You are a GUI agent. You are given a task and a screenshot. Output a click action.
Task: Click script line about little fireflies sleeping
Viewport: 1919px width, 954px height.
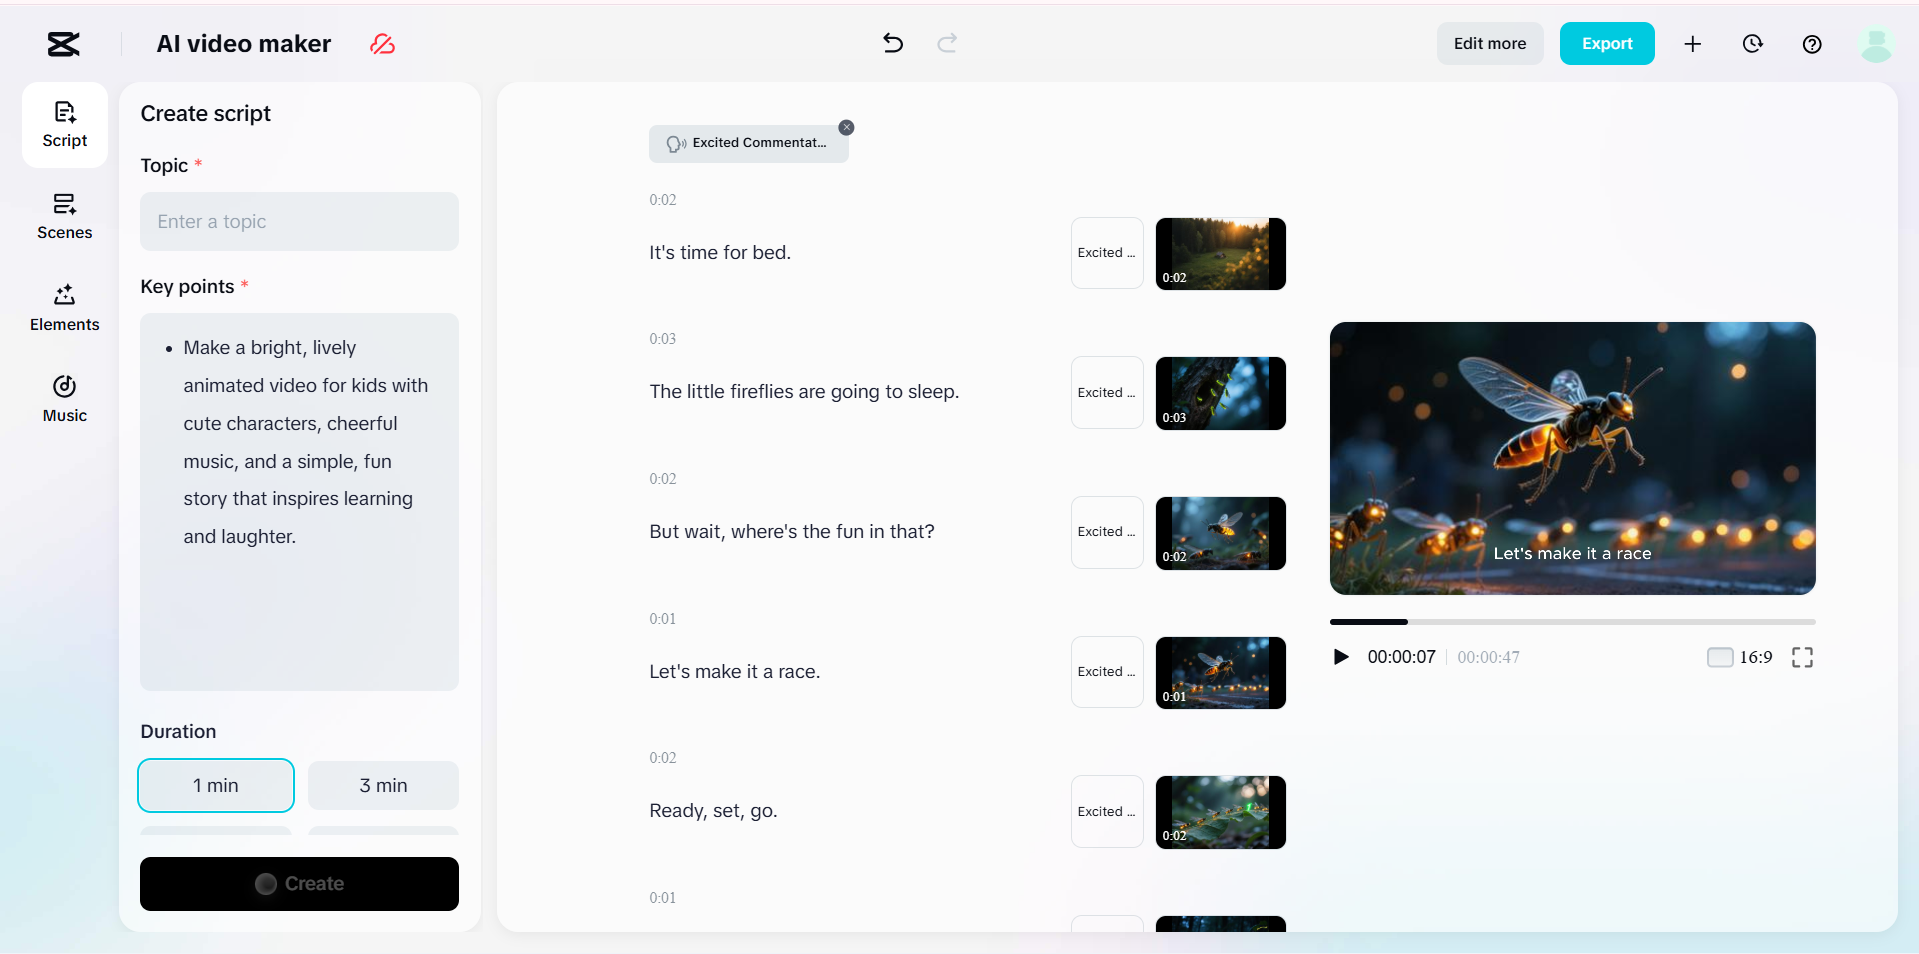pyautogui.click(x=804, y=392)
